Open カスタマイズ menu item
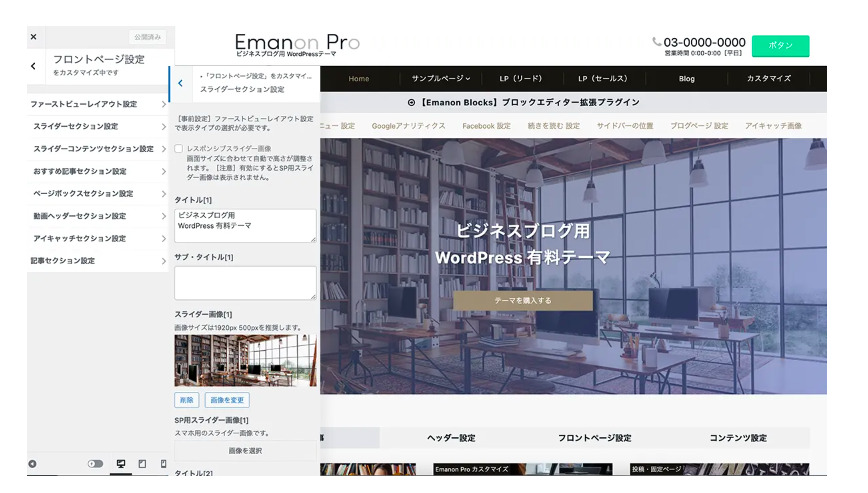 click(768, 79)
